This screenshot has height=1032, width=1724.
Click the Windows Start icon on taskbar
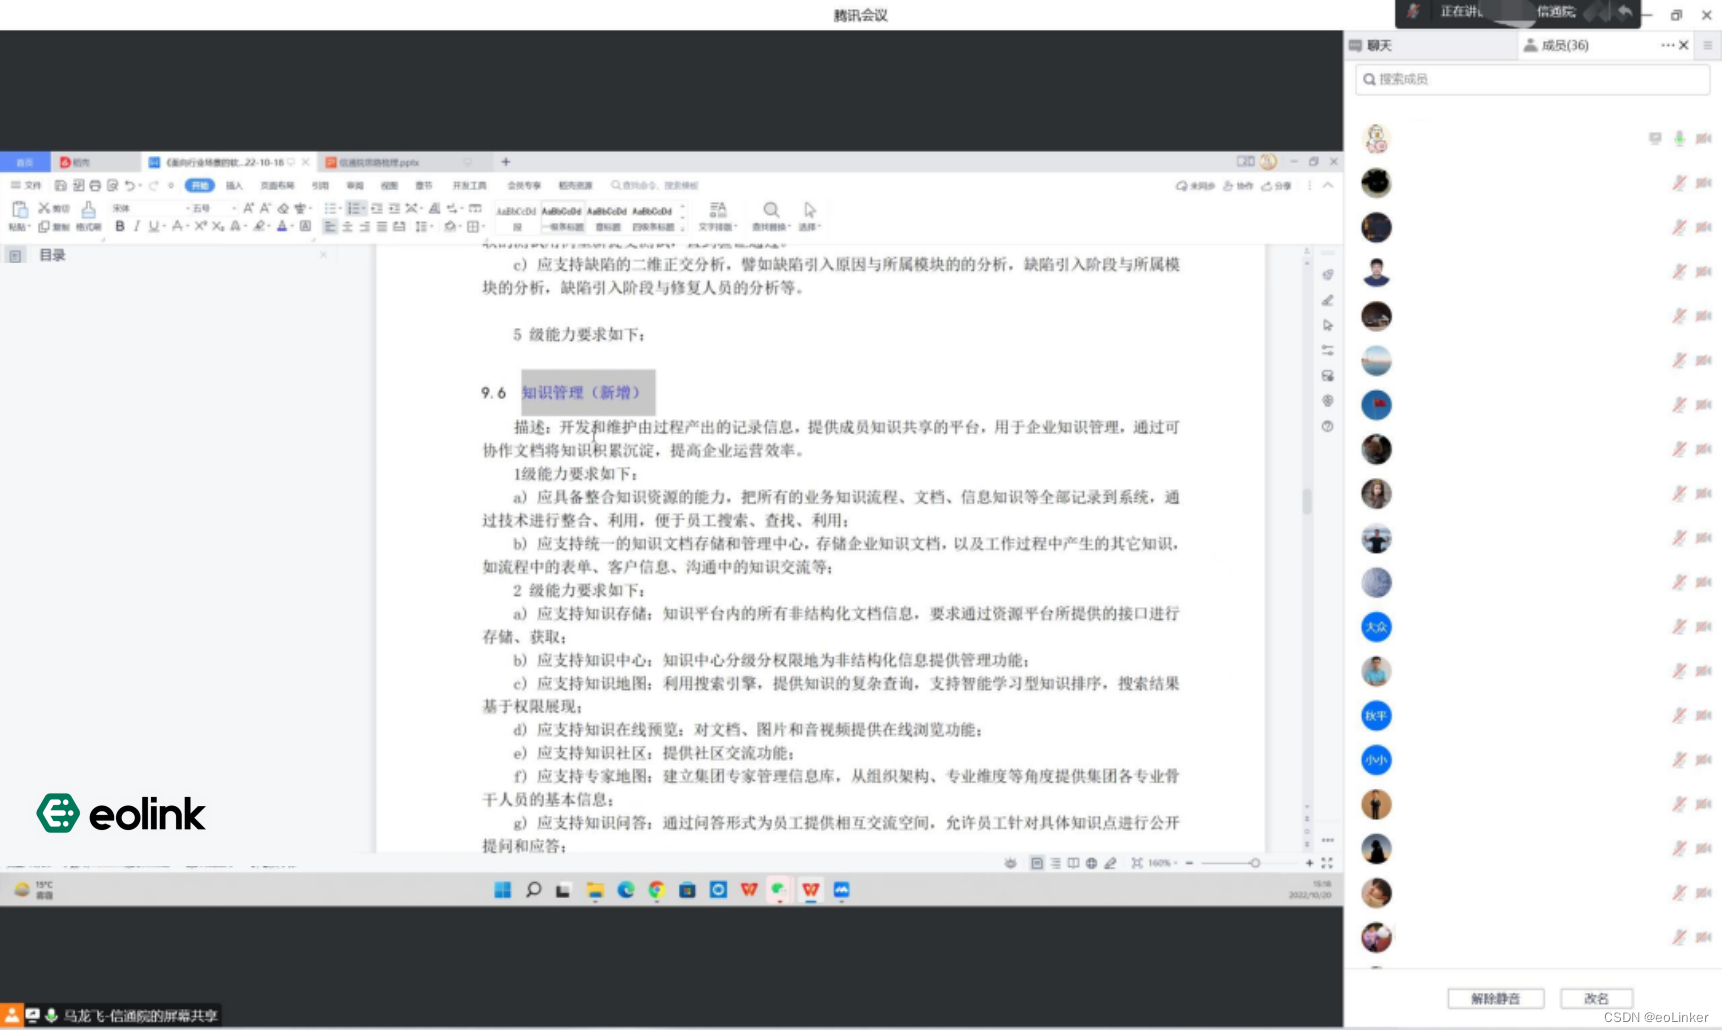pos(502,890)
